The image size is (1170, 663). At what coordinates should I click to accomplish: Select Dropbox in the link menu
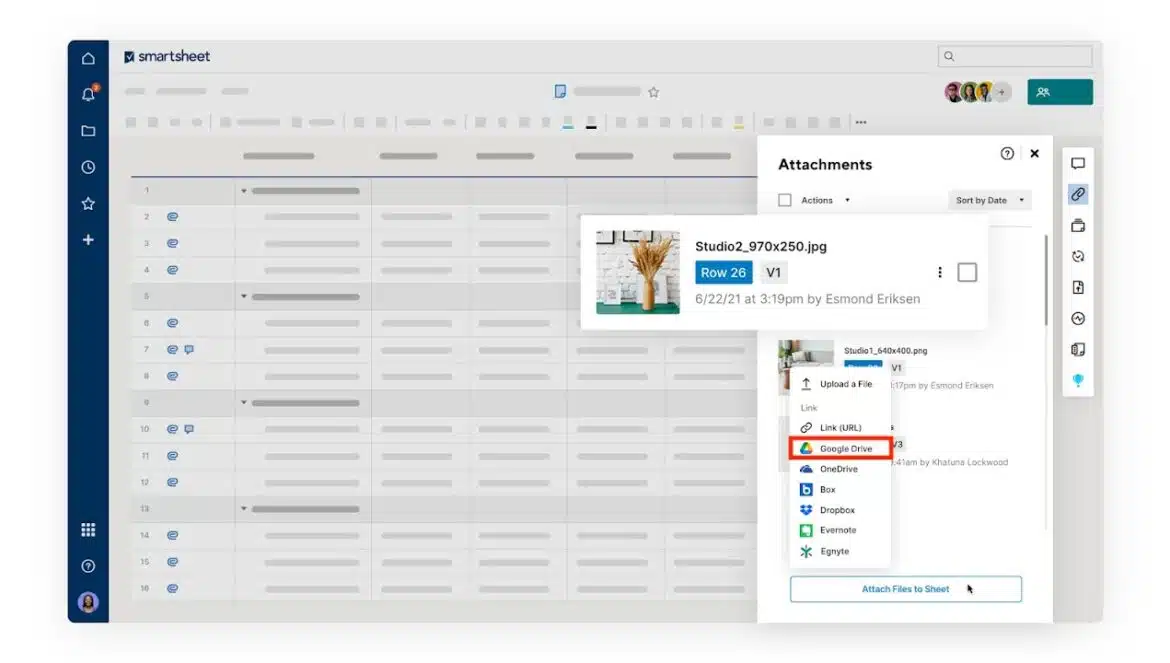point(836,510)
